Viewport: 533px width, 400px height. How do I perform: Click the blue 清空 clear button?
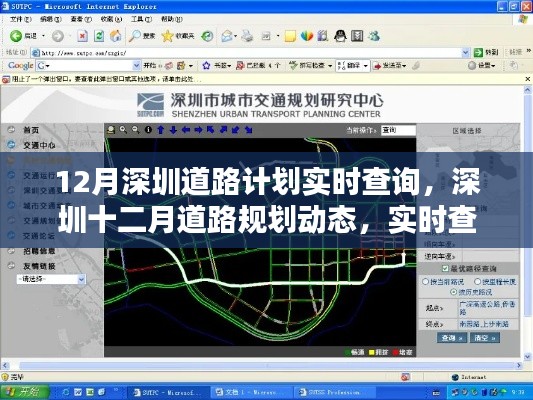pyautogui.click(x=484, y=337)
